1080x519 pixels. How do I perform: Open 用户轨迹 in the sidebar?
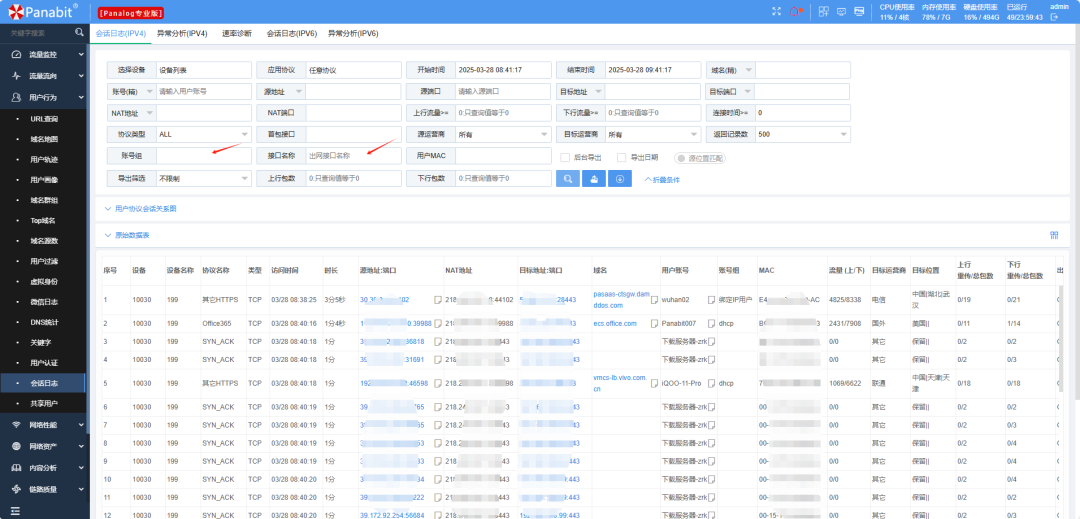click(44, 160)
